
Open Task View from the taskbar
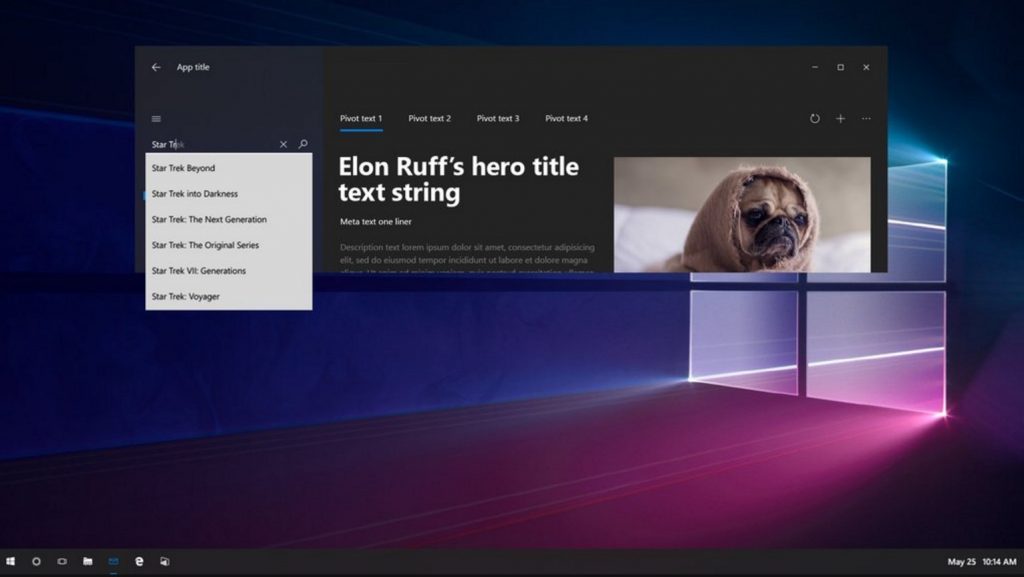tap(62, 562)
